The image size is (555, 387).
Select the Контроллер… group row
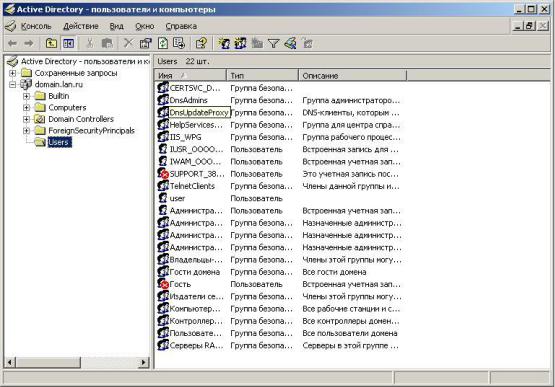[x=279, y=321]
